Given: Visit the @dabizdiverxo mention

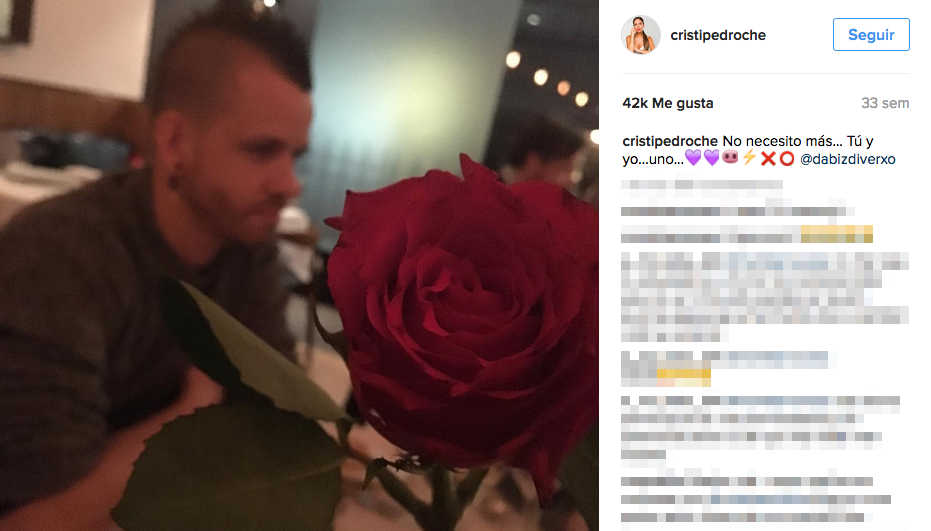Looking at the screenshot, I should point(847,159).
